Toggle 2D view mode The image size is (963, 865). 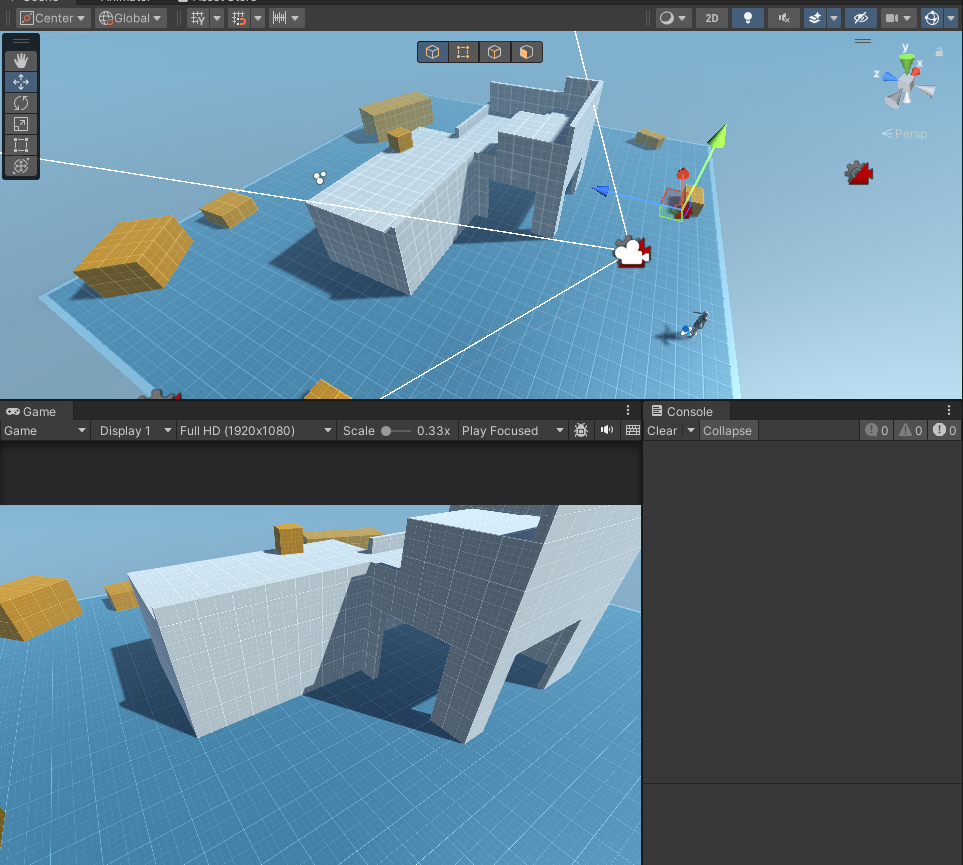712,18
